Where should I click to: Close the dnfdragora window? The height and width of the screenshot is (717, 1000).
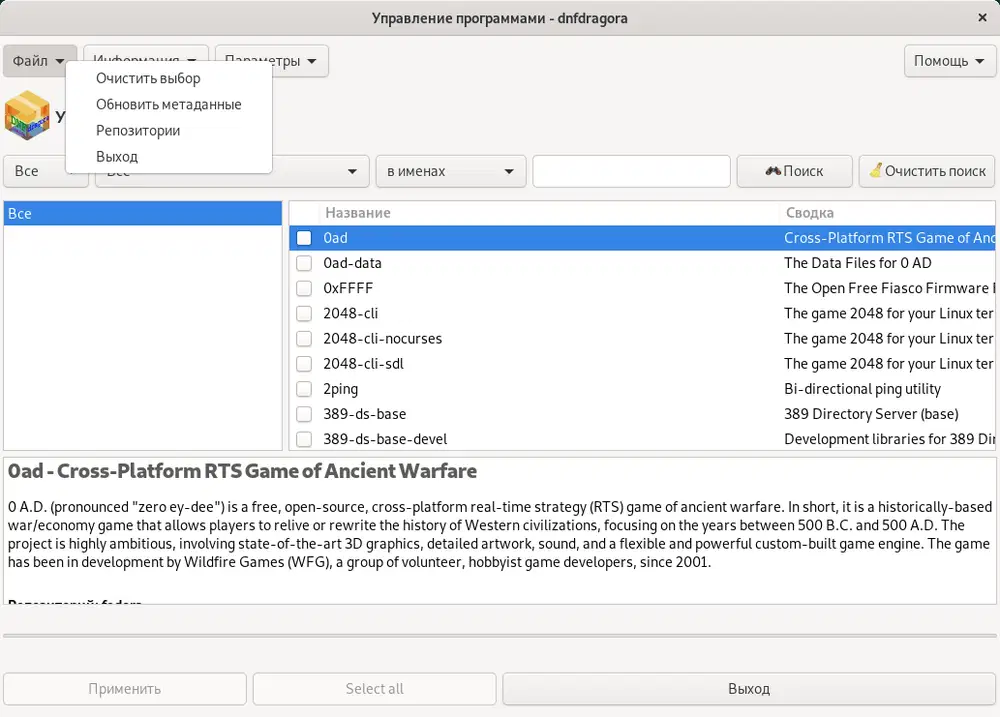pos(982,18)
